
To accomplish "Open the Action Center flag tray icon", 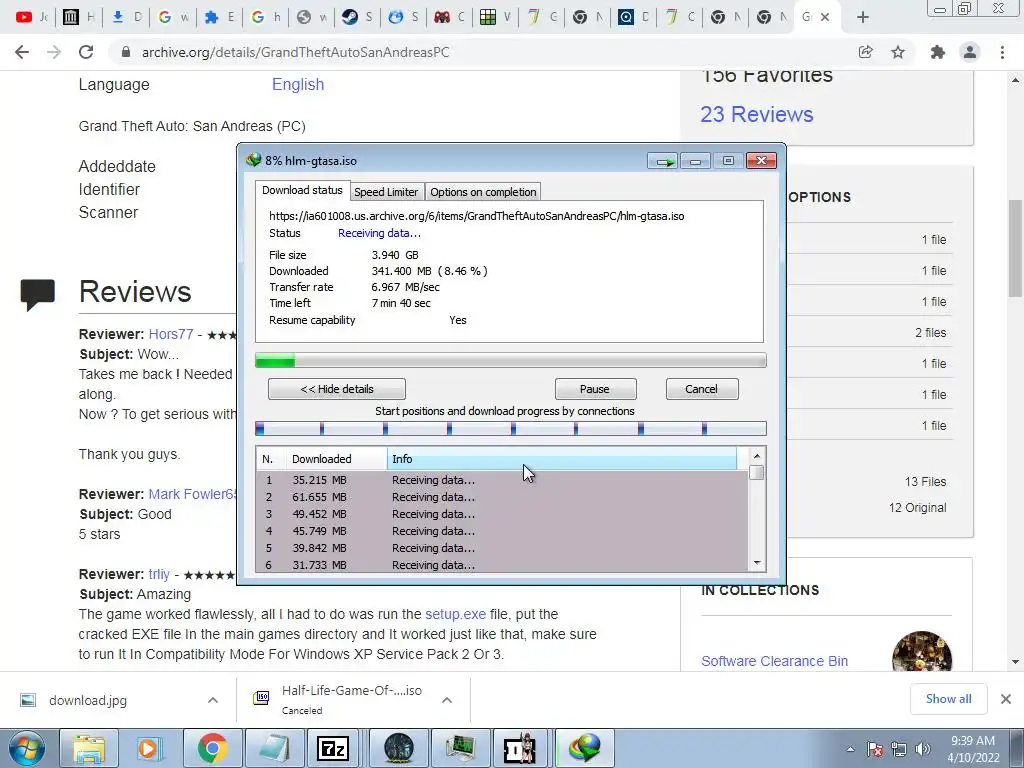I will tap(875, 750).
